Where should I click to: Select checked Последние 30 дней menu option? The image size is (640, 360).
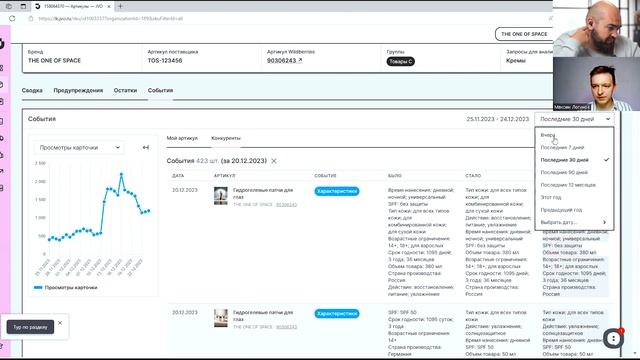point(574,160)
